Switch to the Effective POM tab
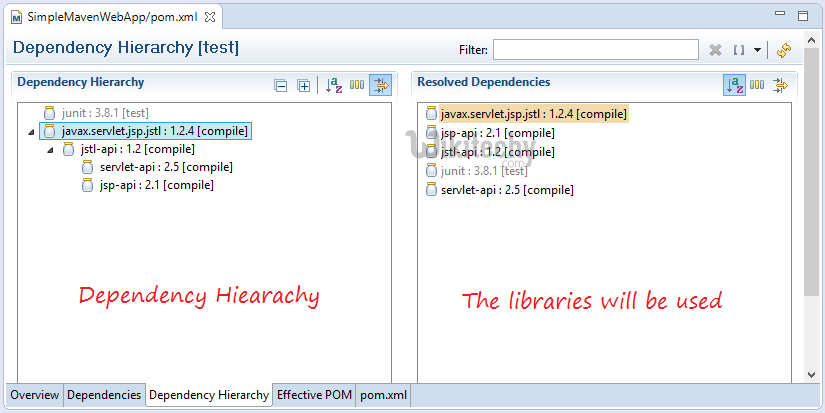 coord(314,395)
